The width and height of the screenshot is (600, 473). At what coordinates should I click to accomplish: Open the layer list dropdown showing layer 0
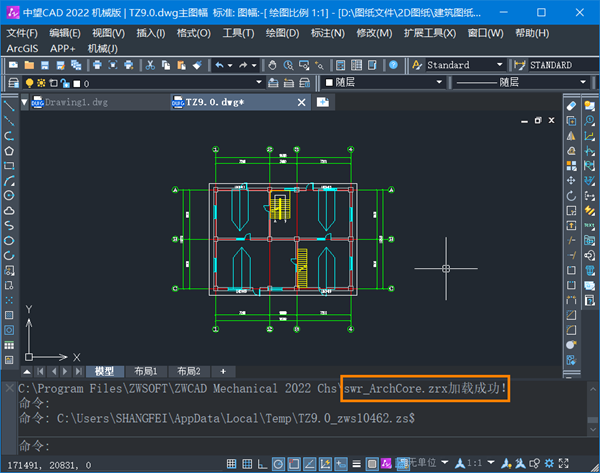click(x=143, y=83)
